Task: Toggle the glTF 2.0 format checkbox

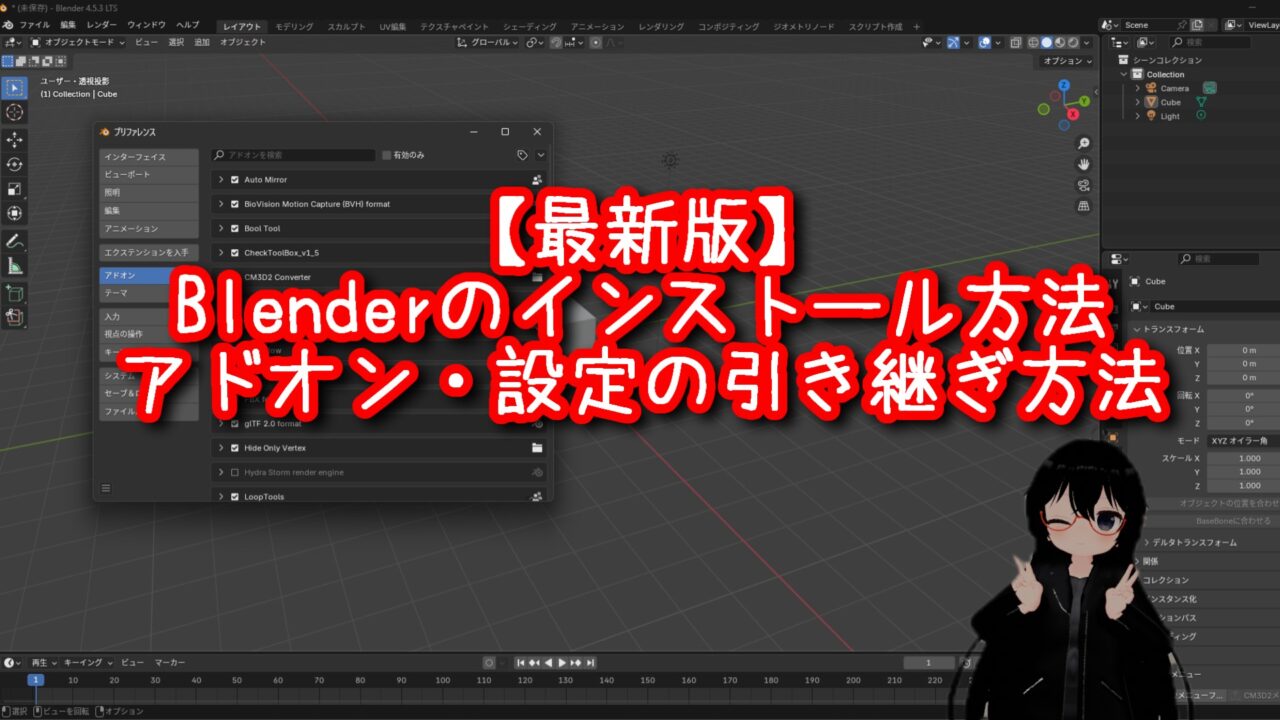Action: 235,423
